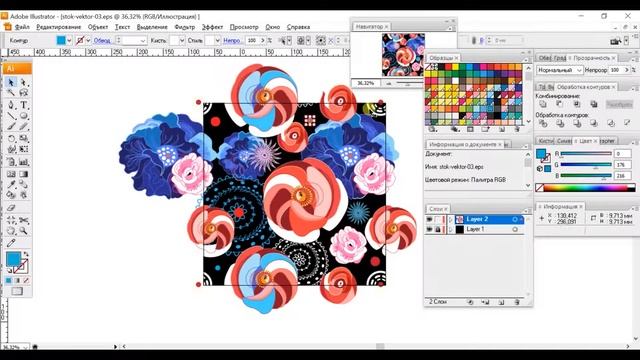Pick the Rotate tool
Viewport: 640px width, 360px height.
click(11, 138)
